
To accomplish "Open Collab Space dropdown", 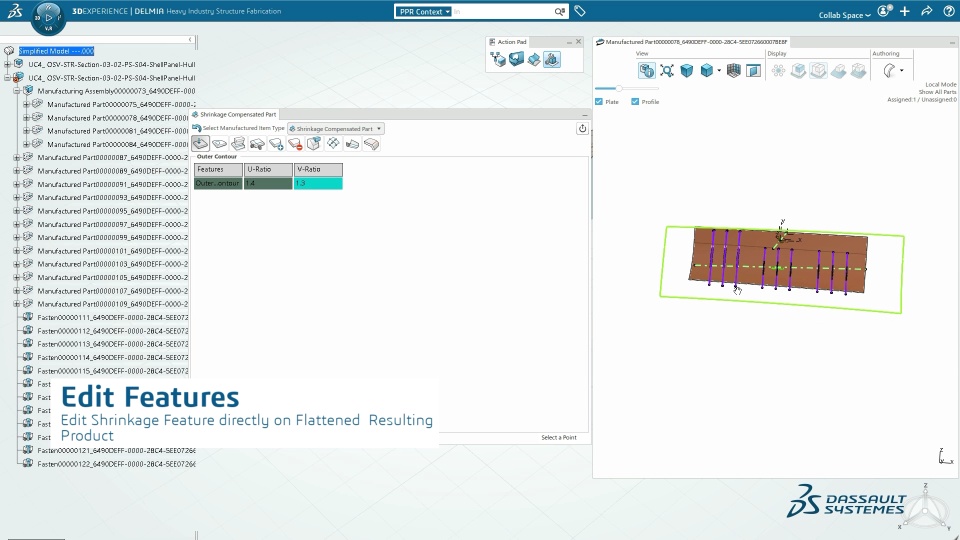I will tap(845, 15).
